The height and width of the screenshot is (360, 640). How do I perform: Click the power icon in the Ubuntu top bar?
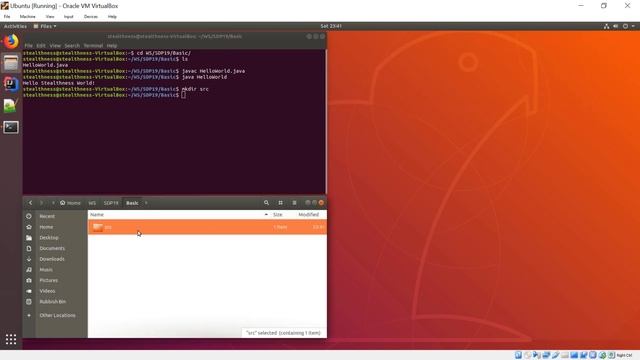(x=625, y=26)
